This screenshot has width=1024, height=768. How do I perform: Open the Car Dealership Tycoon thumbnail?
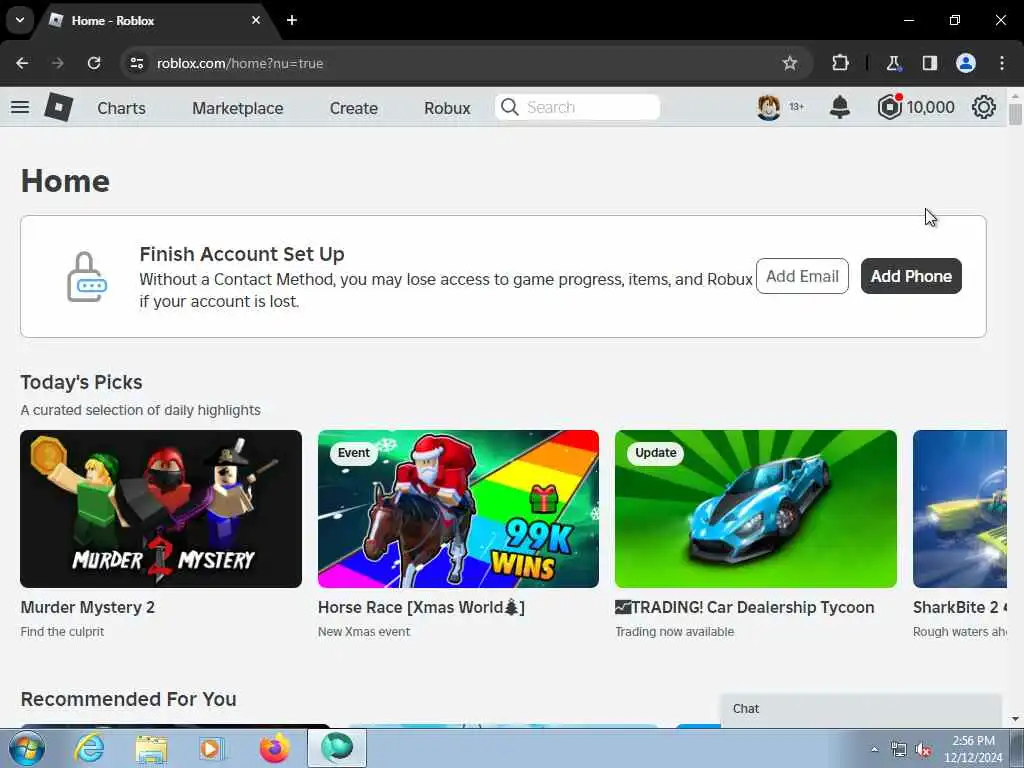coord(756,509)
